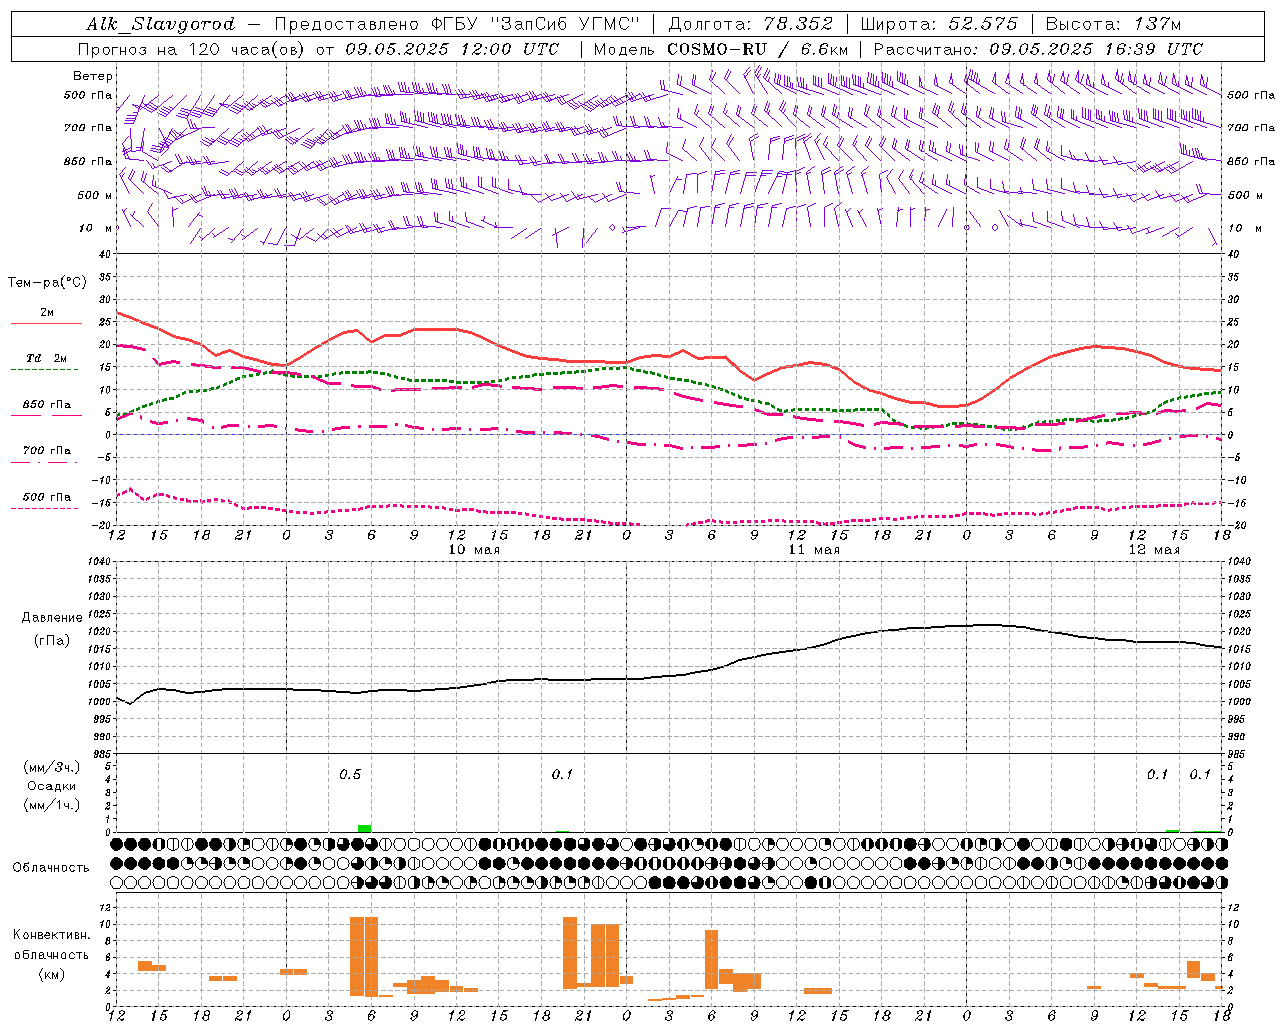Click the 11 мая date label

click(814, 550)
